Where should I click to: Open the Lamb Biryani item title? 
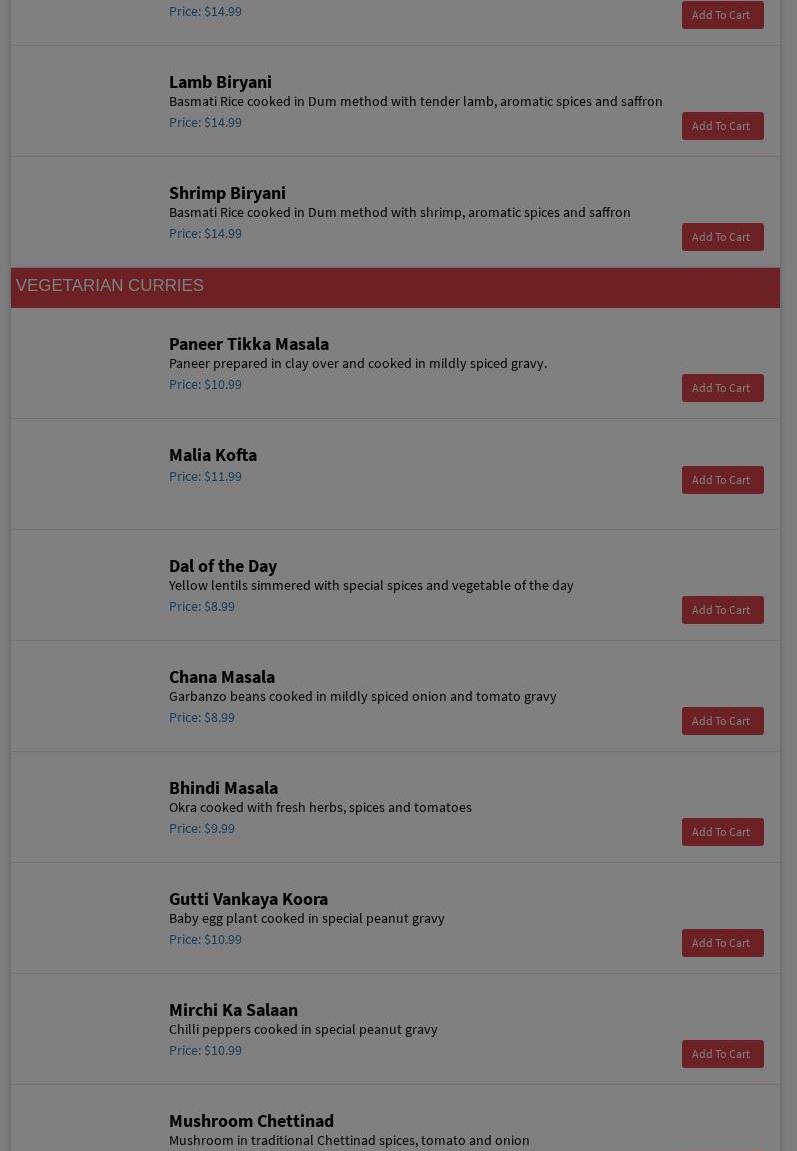pyautogui.click(x=220, y=82)
